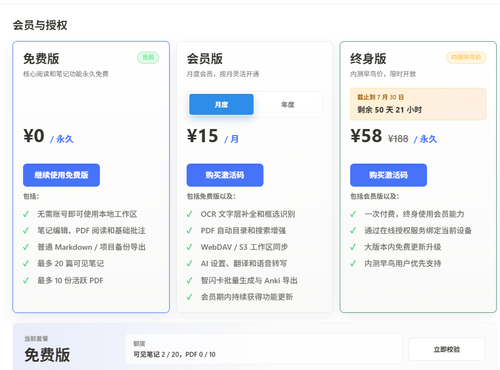Image resolution: width=500 pixels, height=370 pixels.
Task: Click checkmark beside 一次付费 feature
Action: [x=353, y=214]
